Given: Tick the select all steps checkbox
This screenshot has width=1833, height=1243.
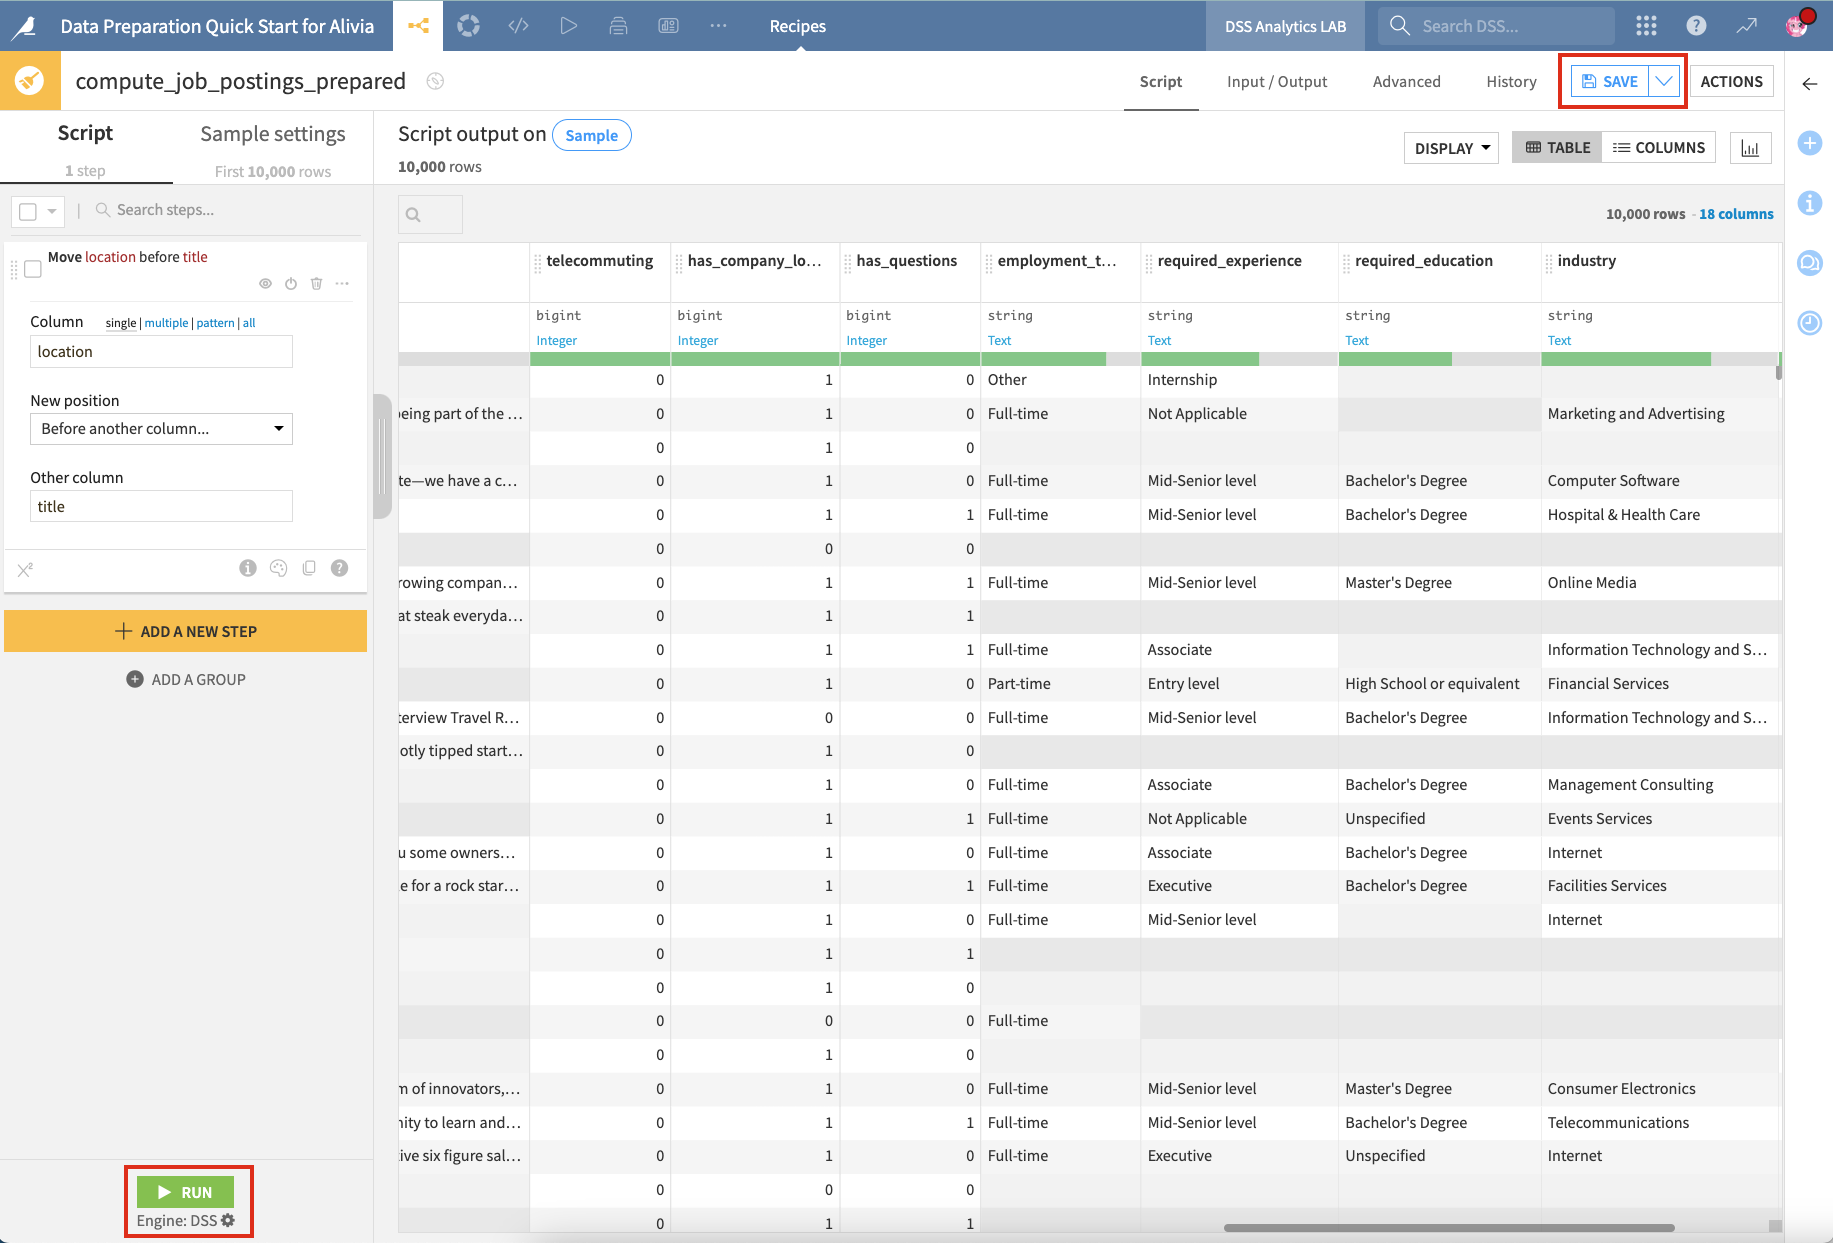Looking at the screenshot, I should point(28,211).
